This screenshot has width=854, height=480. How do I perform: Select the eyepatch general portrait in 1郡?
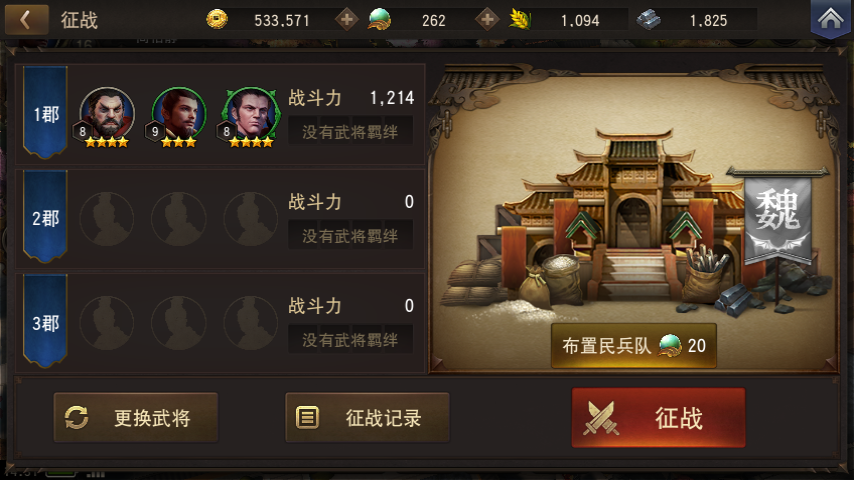coord(106,117)
